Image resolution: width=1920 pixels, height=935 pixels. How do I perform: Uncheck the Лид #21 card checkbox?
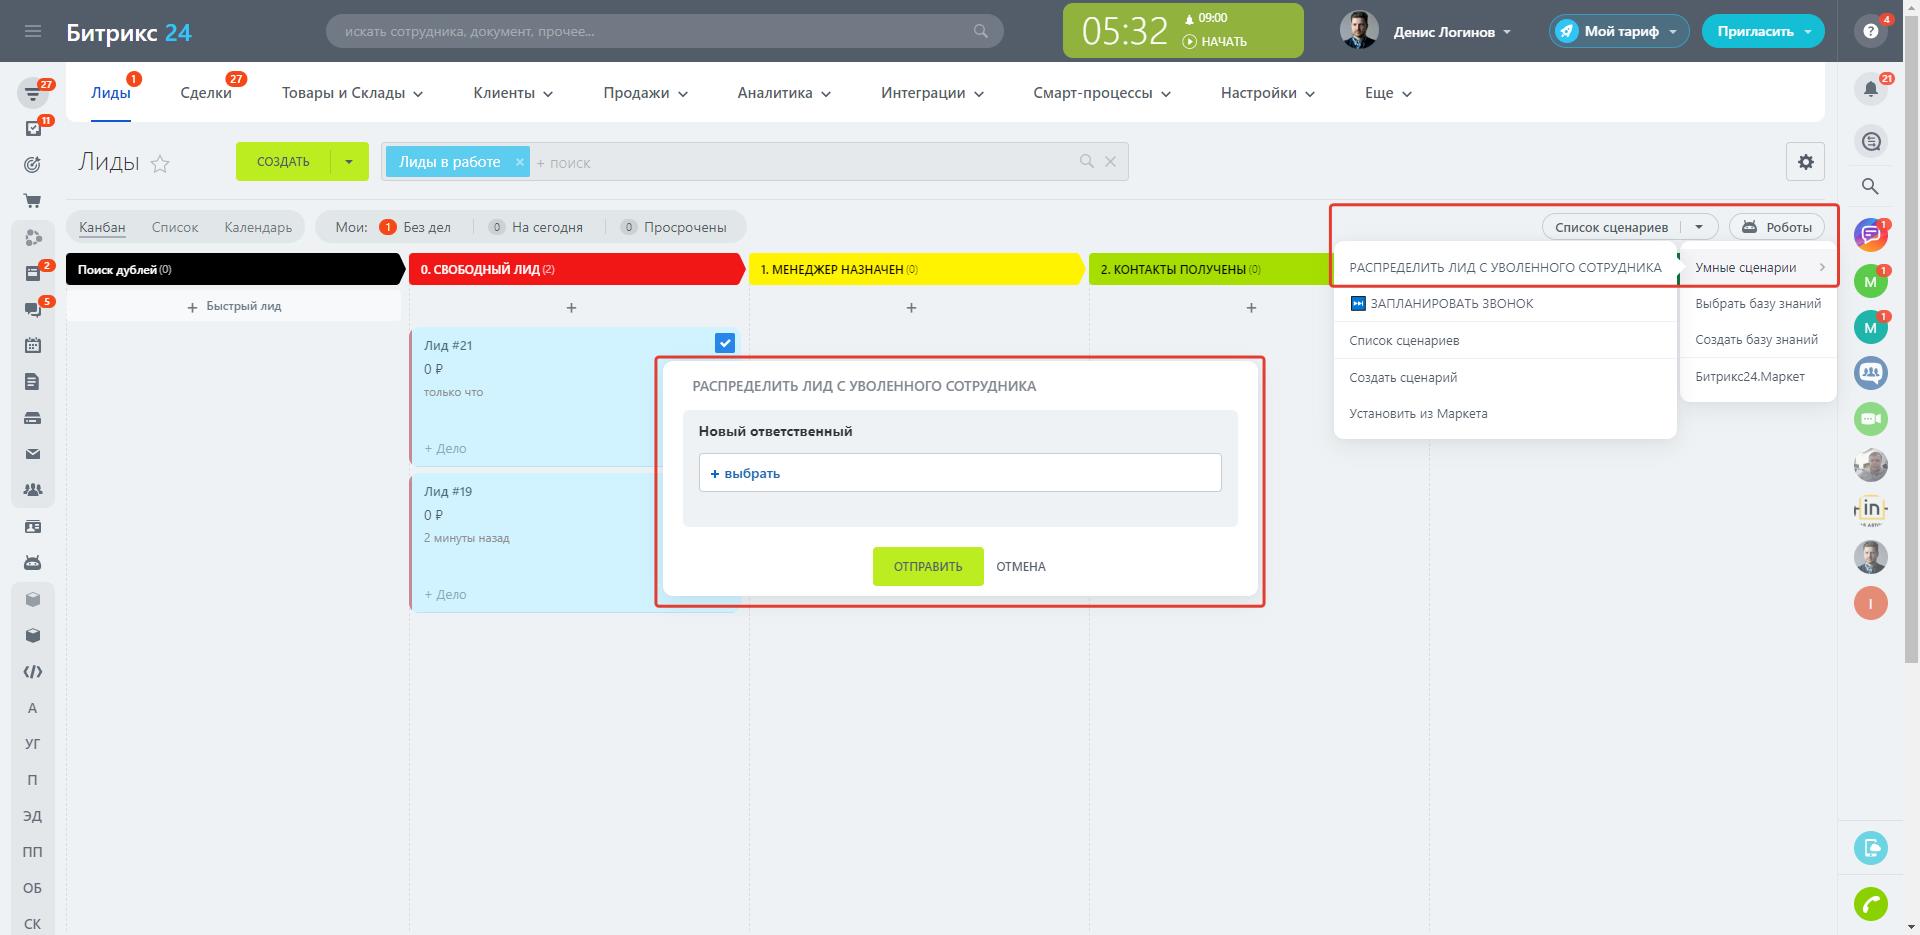click(x=725, y=343)
